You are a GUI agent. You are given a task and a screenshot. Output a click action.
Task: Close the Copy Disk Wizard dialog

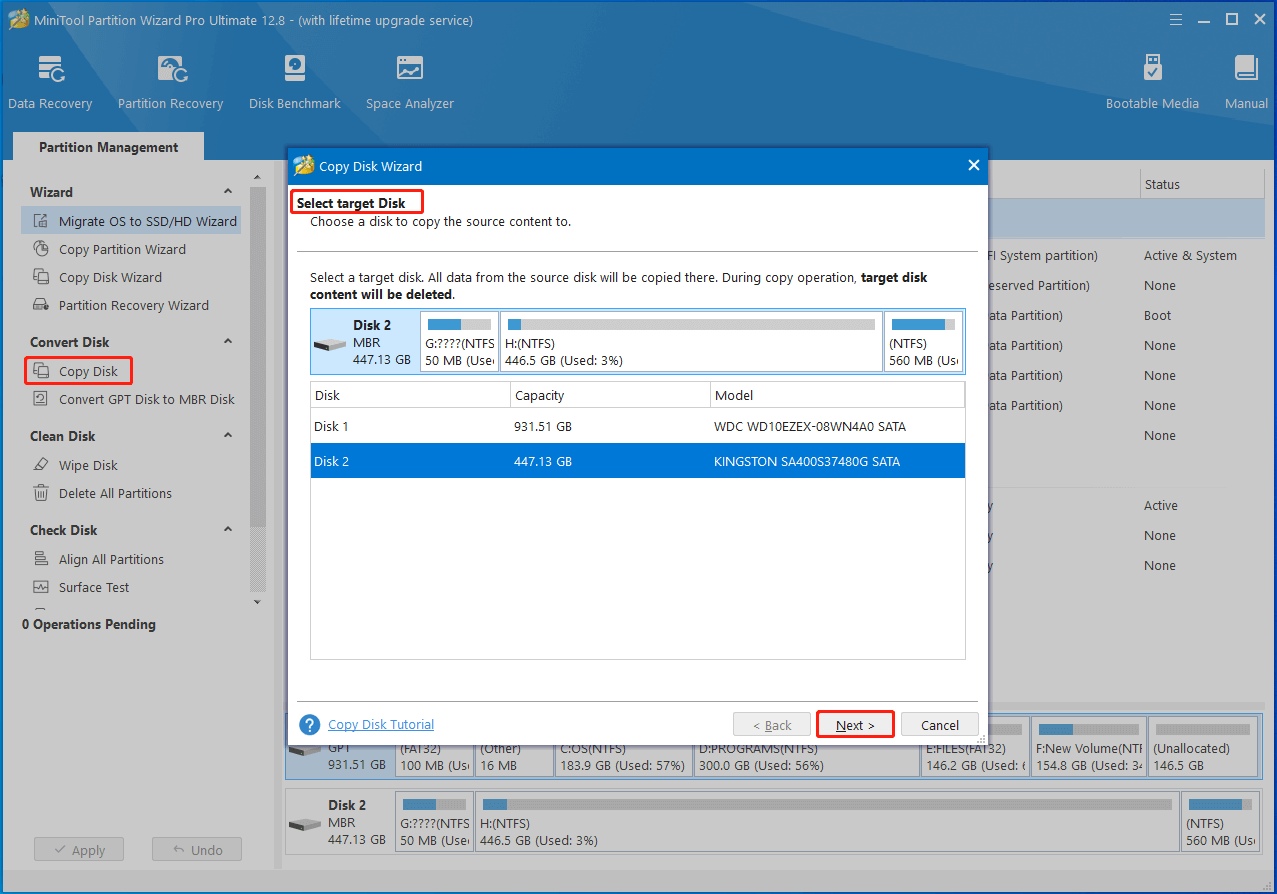point(973,166)
